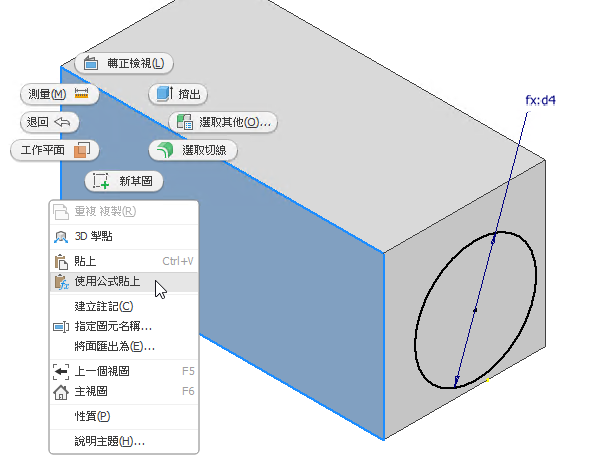This screenshot has width=609, height=461.
Task: Click the 退回 undo arrow icon
Action: (x=62, y=122)
